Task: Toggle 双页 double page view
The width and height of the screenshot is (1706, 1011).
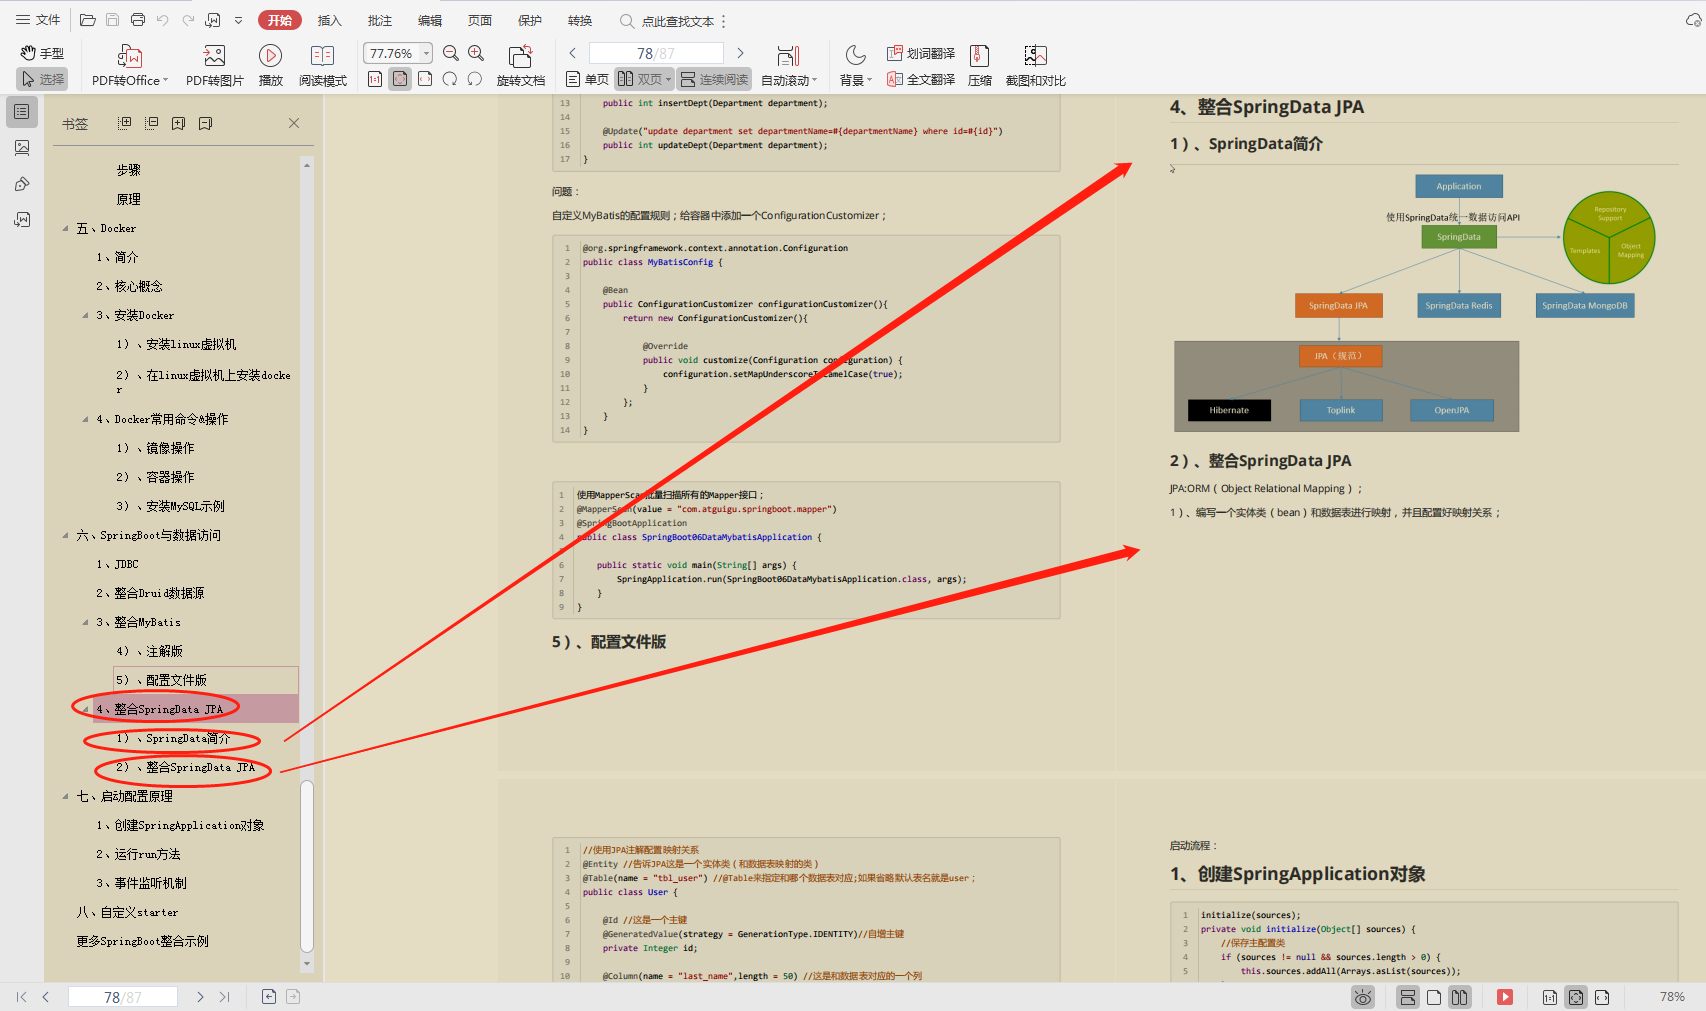Action: click(644, 79)
